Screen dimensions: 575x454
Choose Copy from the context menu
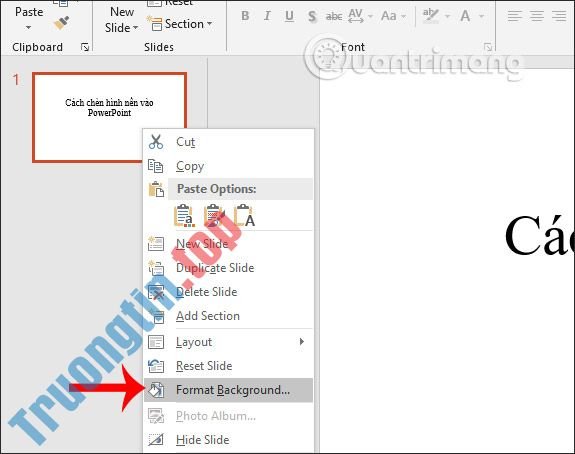pos(229,166)
